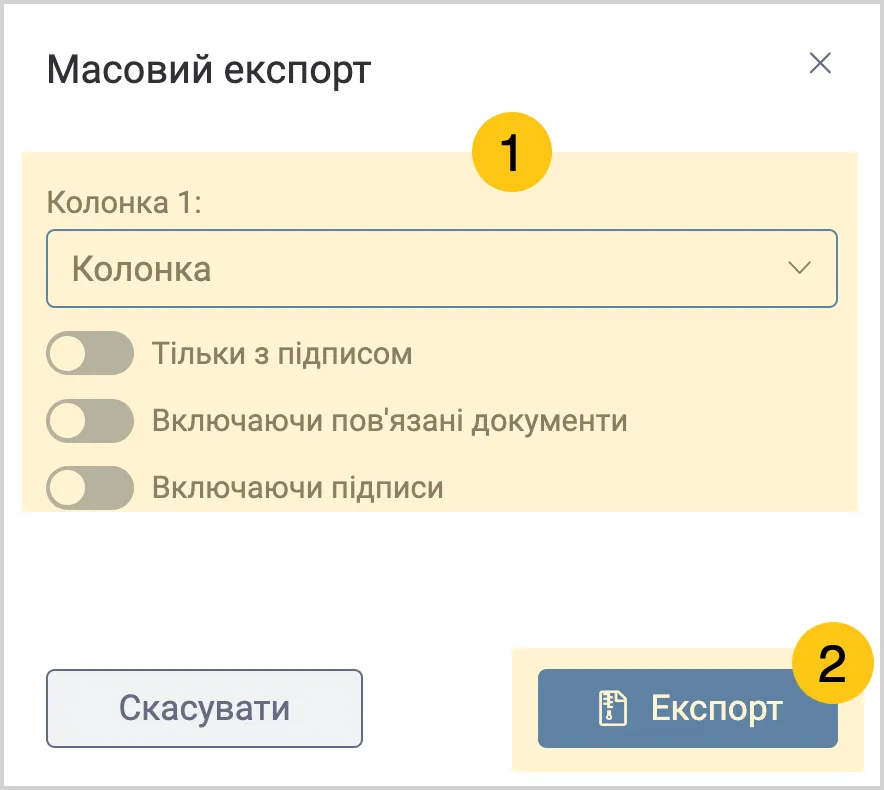This screenshot has width=884, height=790.
Task: Click the Колонка 1: field label
Action: (124, 202)
